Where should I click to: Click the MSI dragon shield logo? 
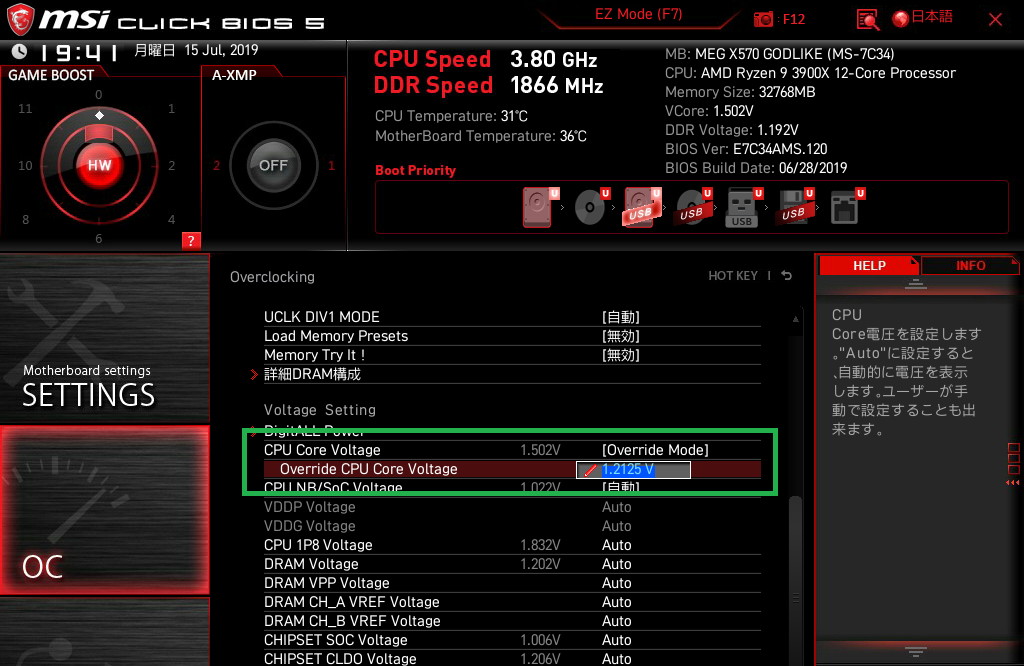tap(20, 20)
